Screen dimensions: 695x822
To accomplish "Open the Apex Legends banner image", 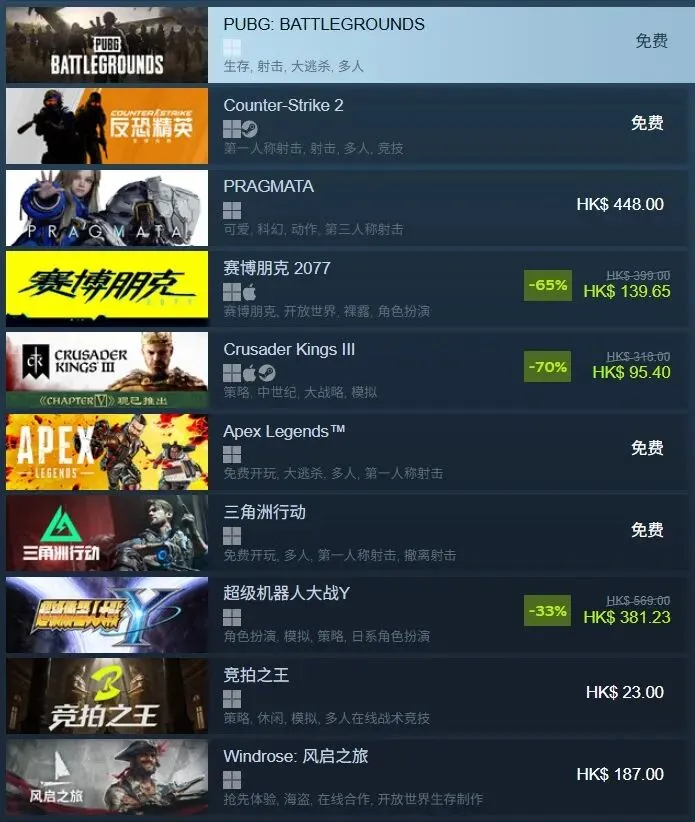I will point(107,452).
